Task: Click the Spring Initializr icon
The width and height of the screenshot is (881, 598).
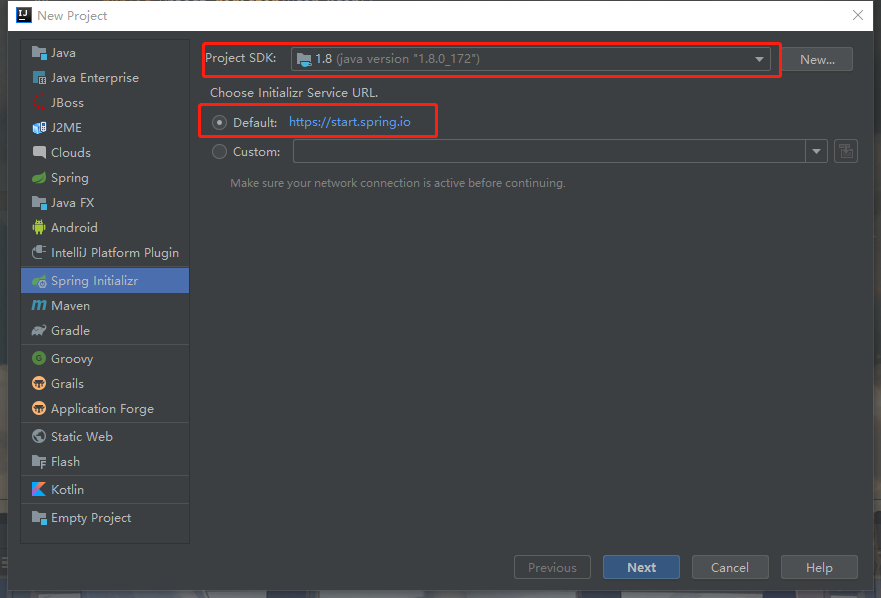Action: [39, 281]
